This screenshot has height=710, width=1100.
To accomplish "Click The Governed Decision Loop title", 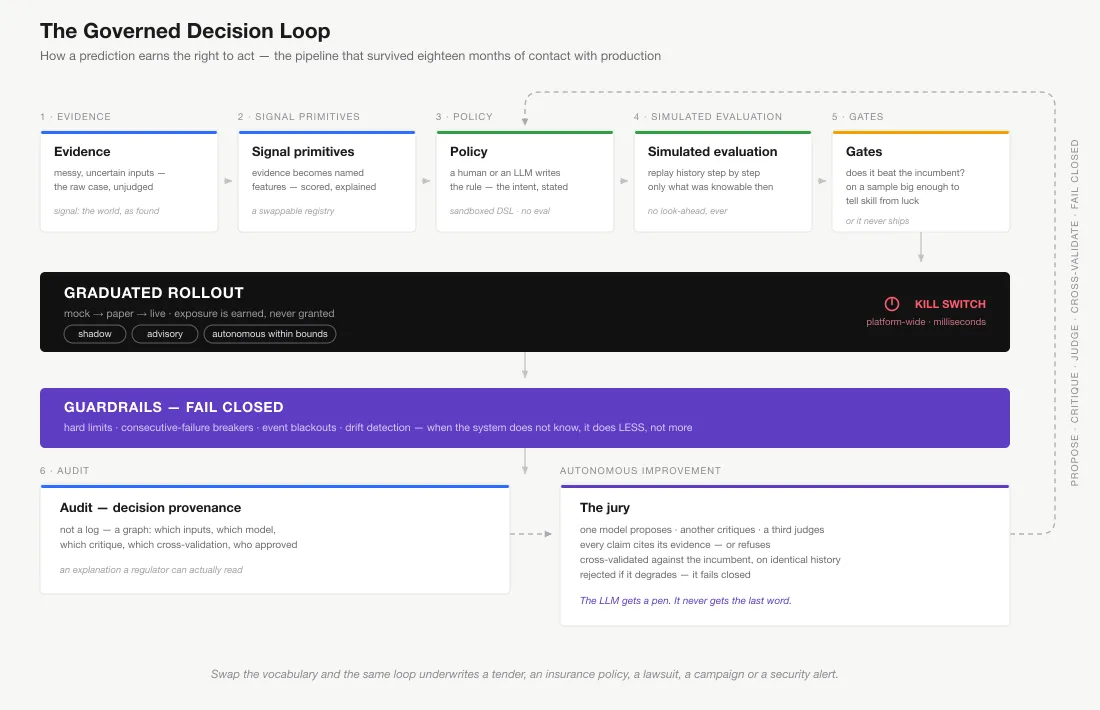I will (185, 31).
